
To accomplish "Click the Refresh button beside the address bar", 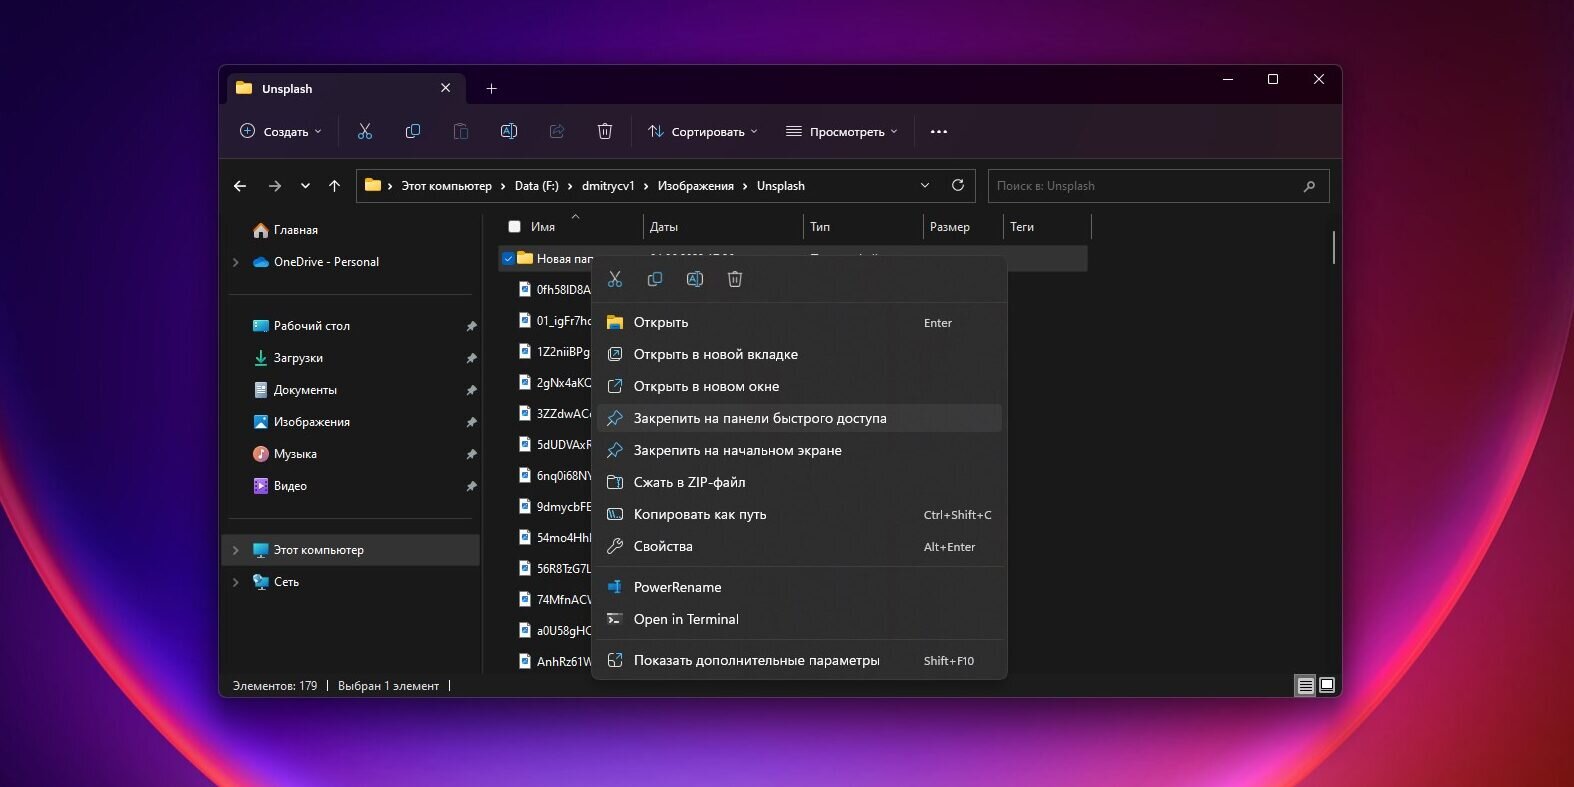I will pyautogui.click(x=958, y=185).
